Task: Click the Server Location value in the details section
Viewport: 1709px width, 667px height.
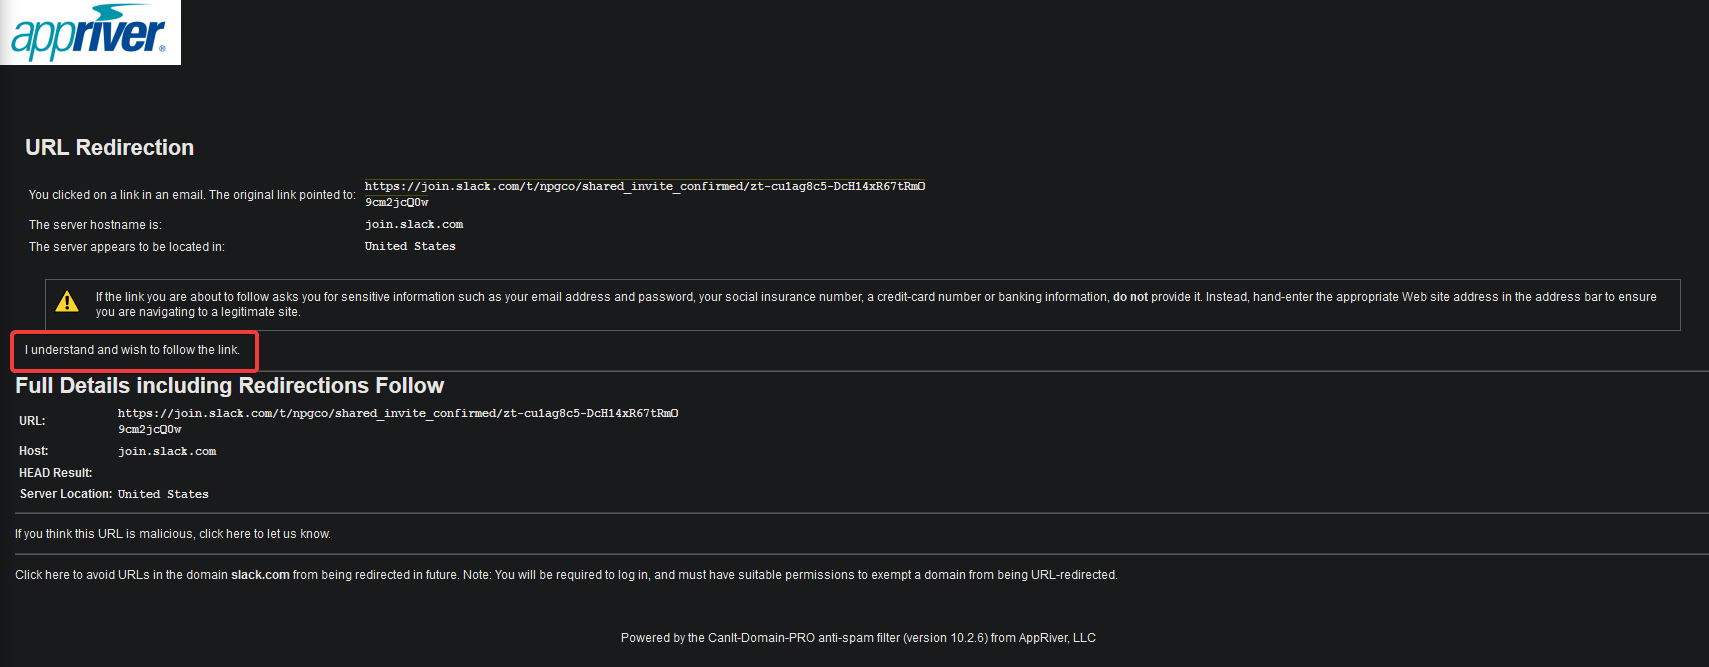Action: click(x=163, y=495)
